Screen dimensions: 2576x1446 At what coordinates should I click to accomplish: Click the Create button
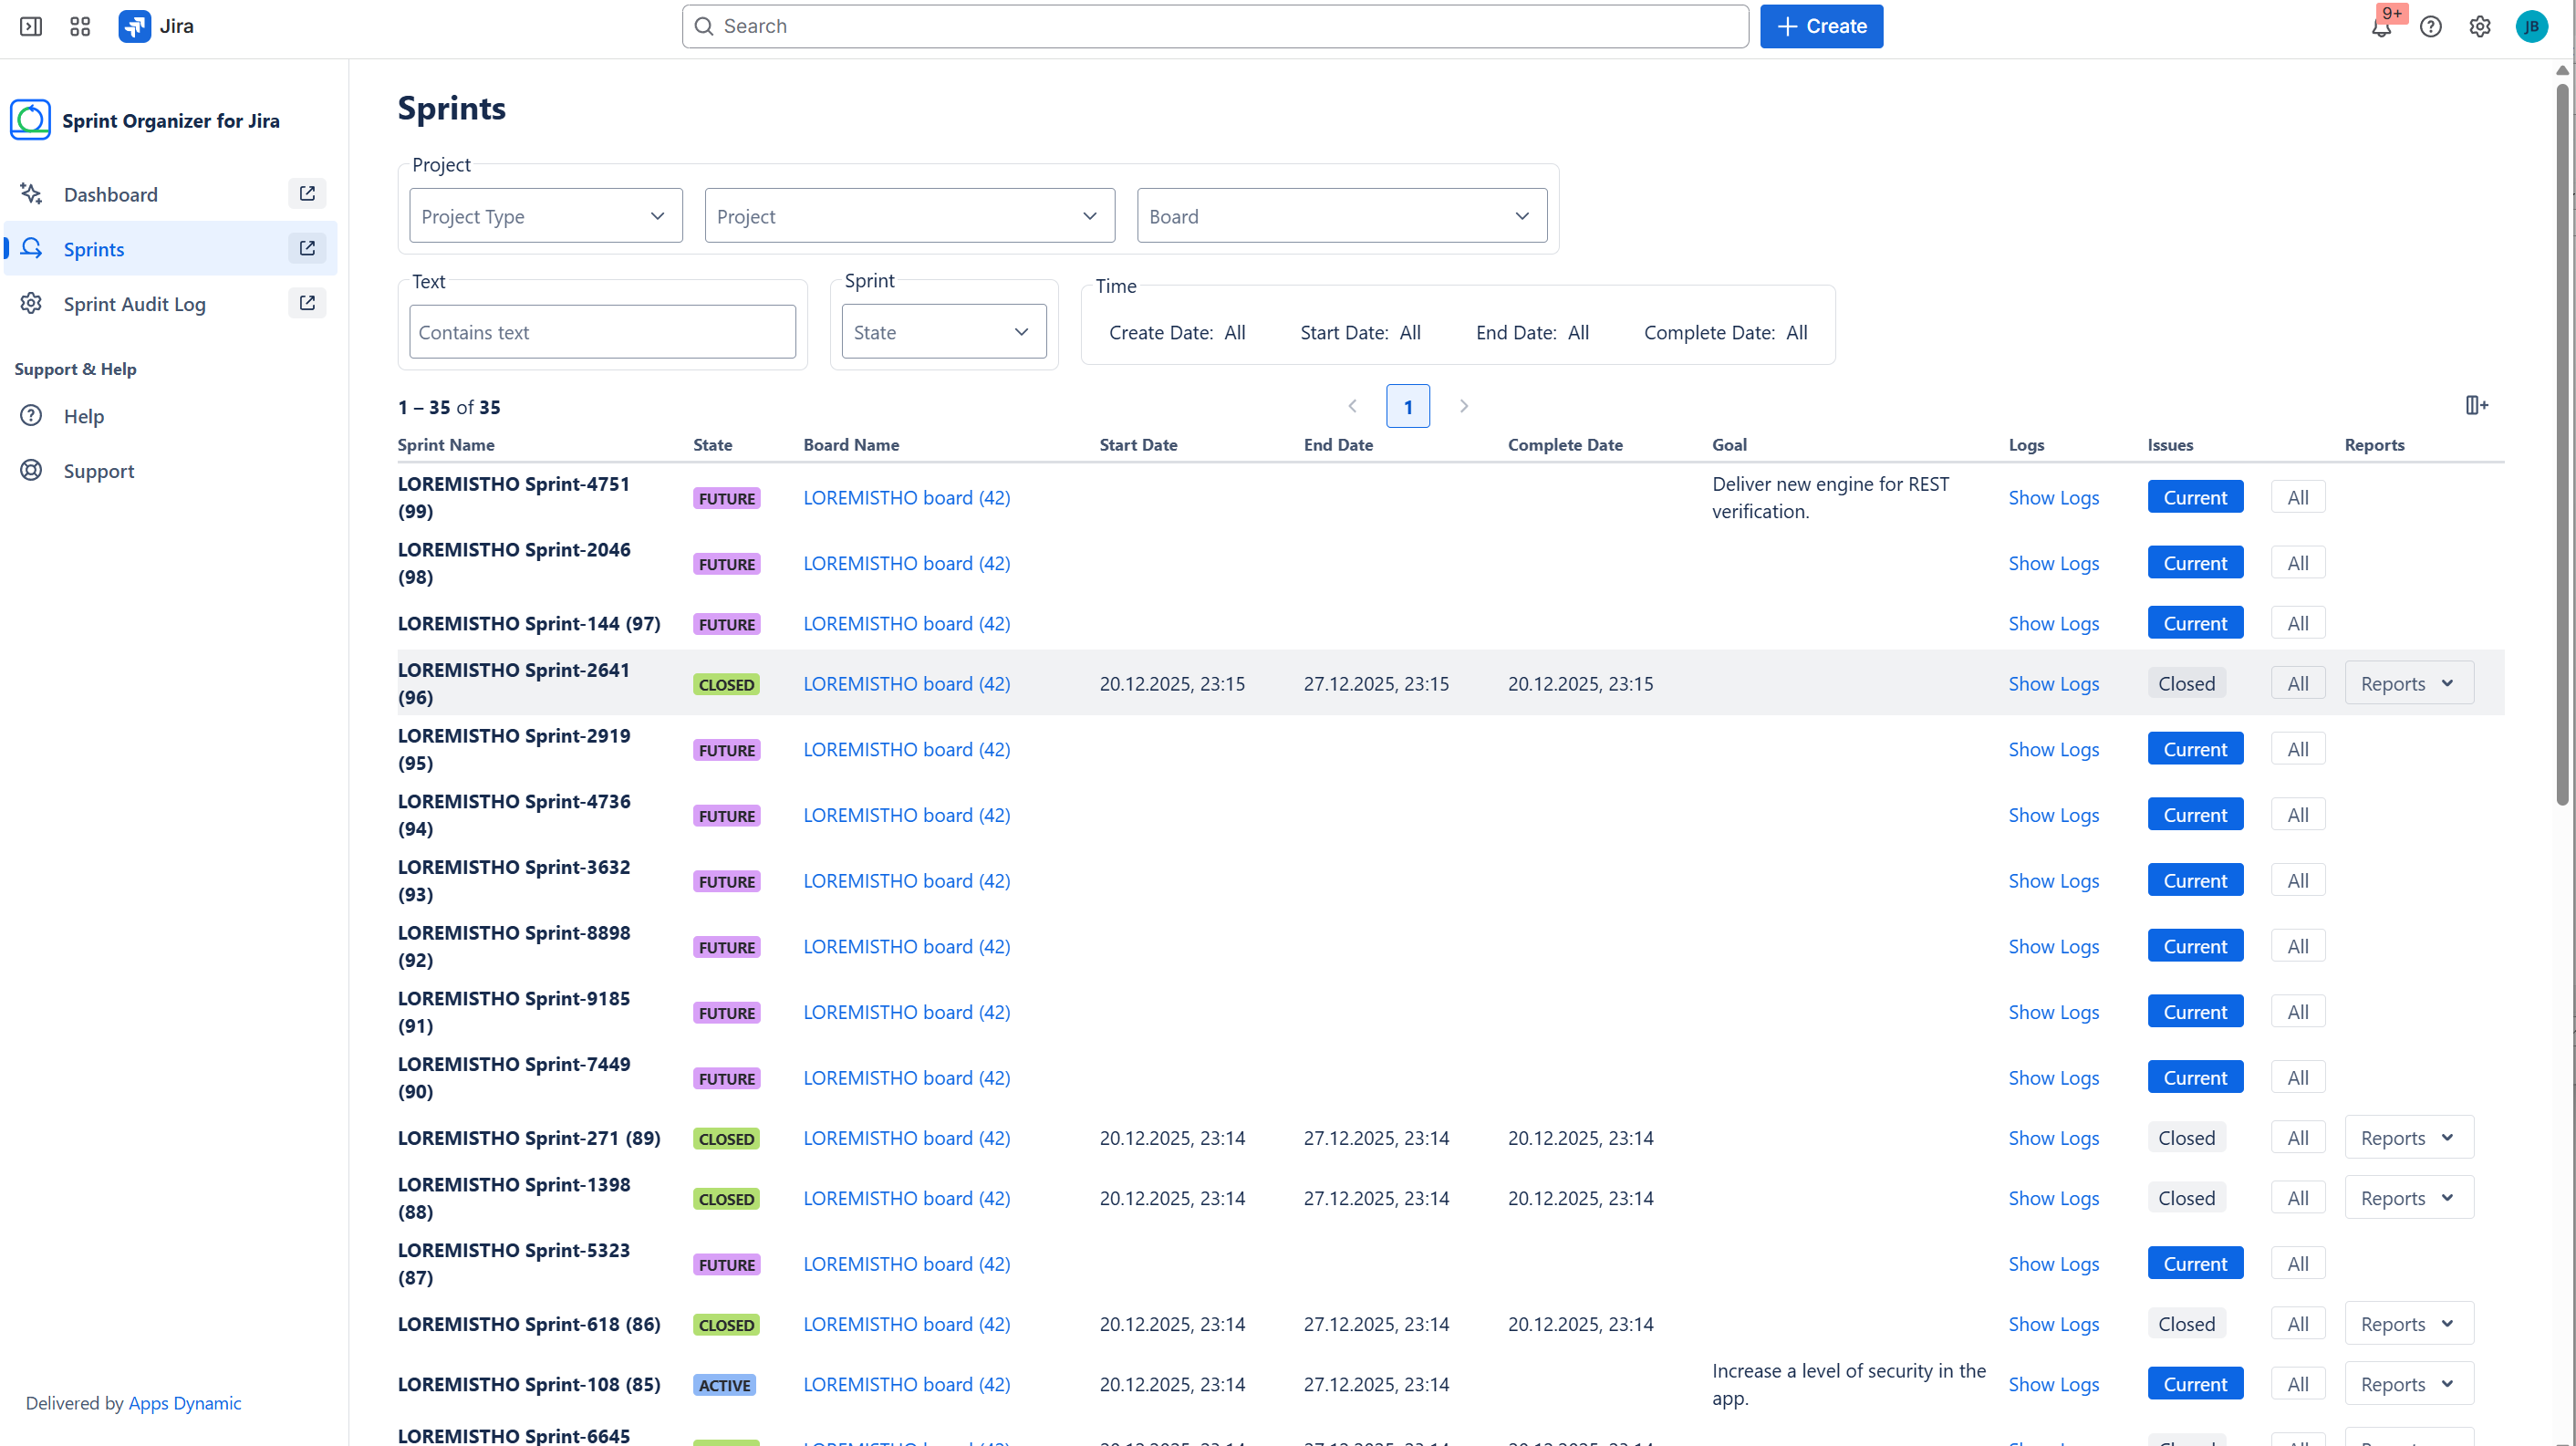[1821, 26]
